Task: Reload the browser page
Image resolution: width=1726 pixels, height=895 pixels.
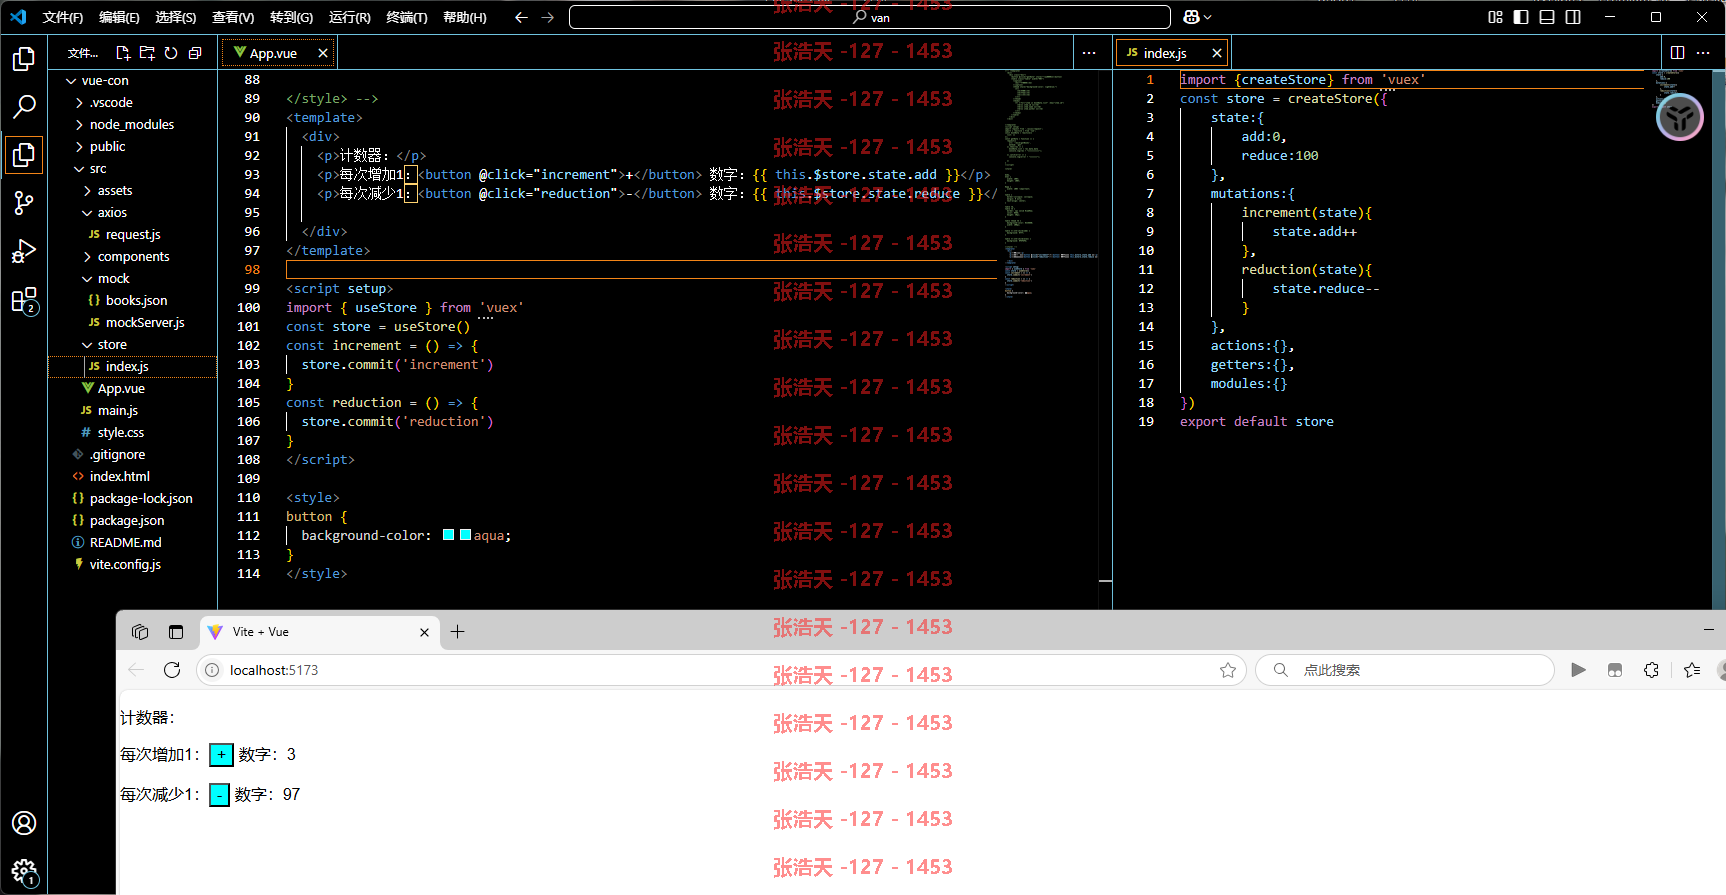Action: tap(172, 670)
